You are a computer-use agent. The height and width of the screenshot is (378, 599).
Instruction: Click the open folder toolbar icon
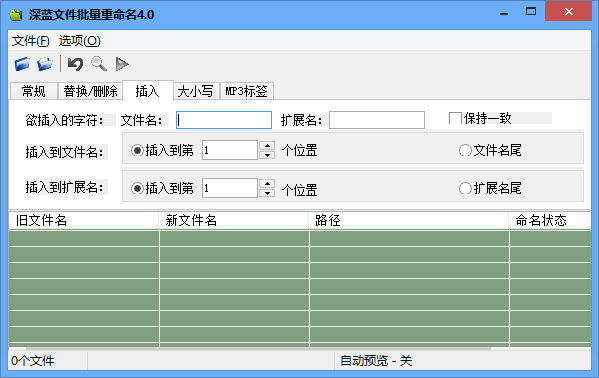pos(45,64)
